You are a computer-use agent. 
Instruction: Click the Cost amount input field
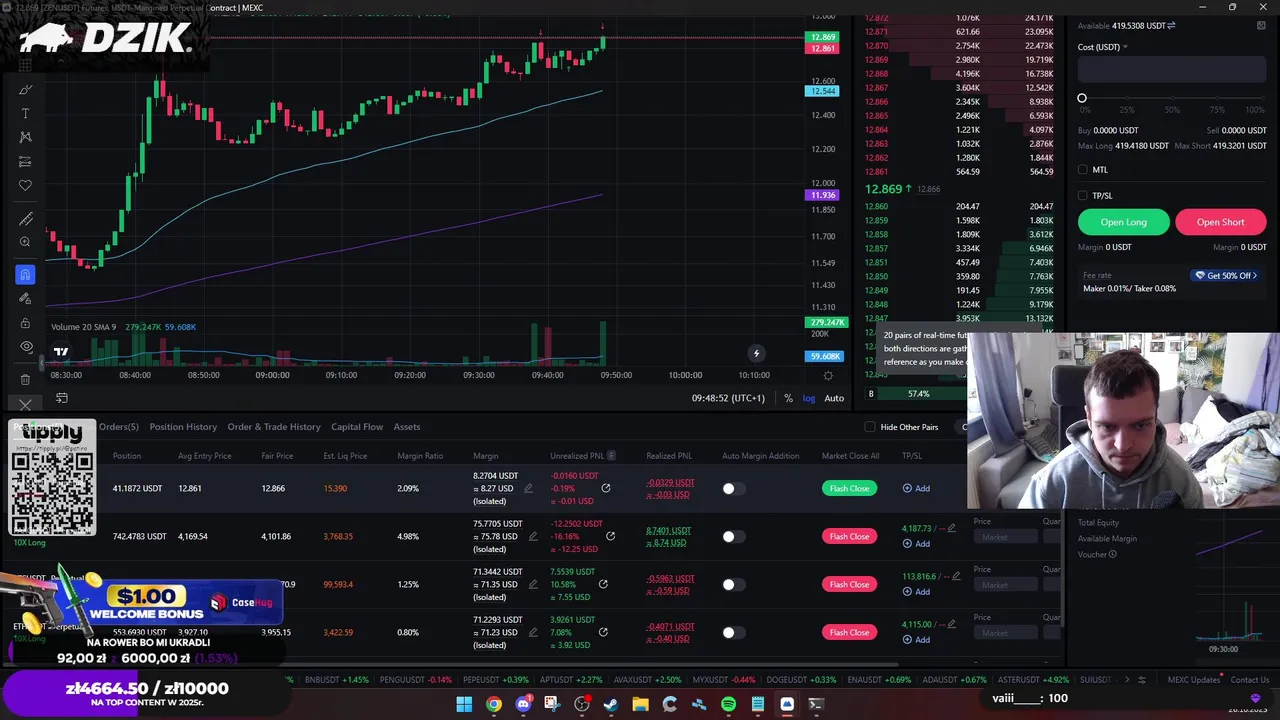[1171, 70]
